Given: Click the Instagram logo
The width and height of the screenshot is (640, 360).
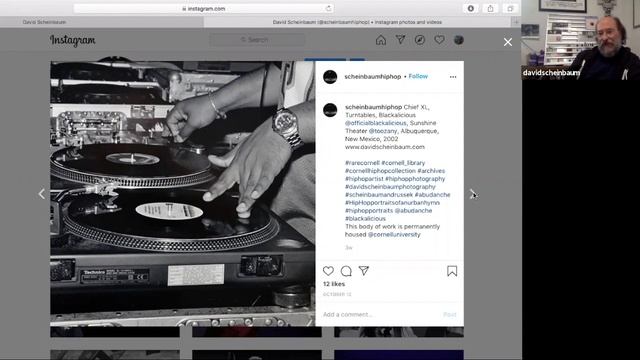Looking at the screenshot, I should point(73,40).
